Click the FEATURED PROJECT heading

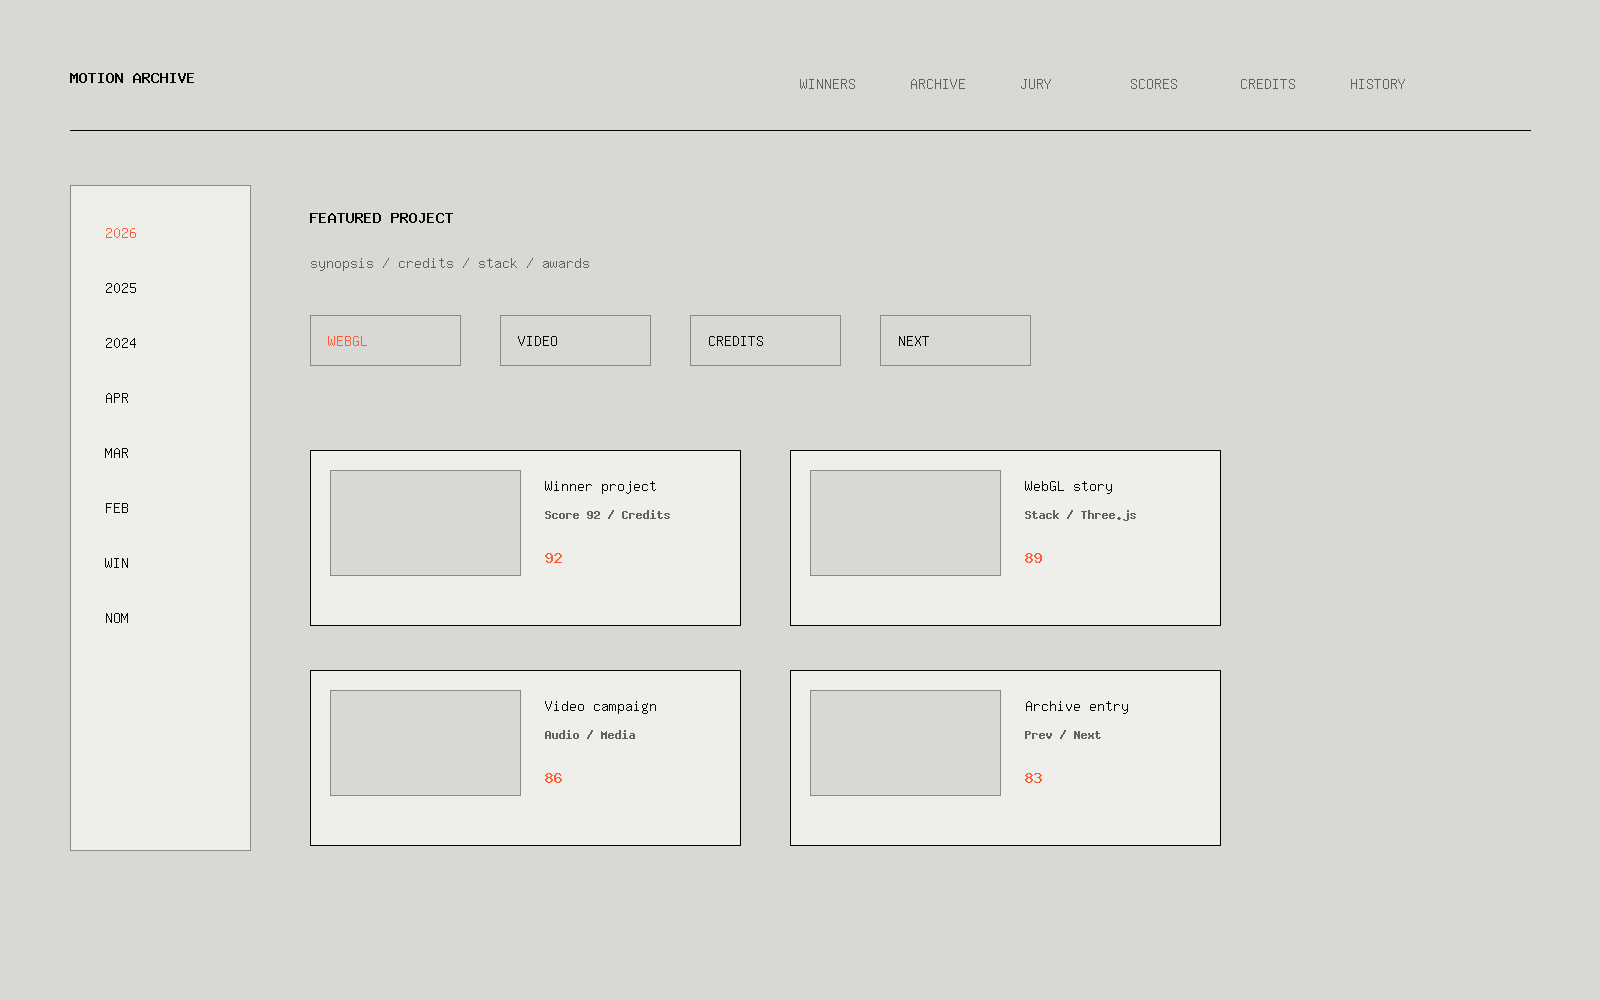[381, 218]
